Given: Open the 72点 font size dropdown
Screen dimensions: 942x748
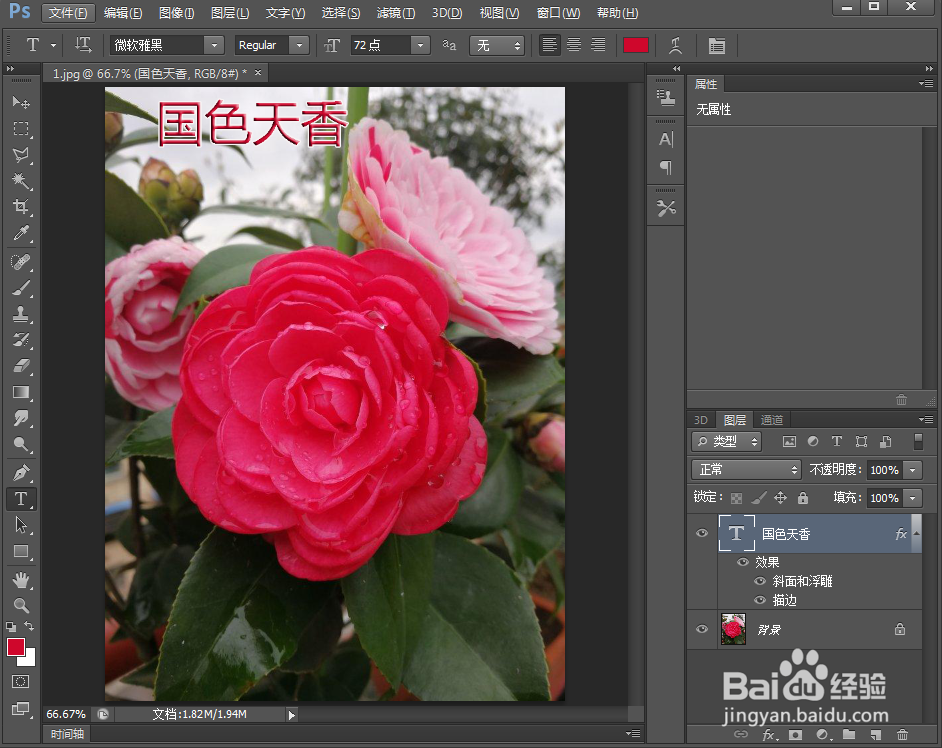Looking at the screenshot, I should click(x=421, y=45).
